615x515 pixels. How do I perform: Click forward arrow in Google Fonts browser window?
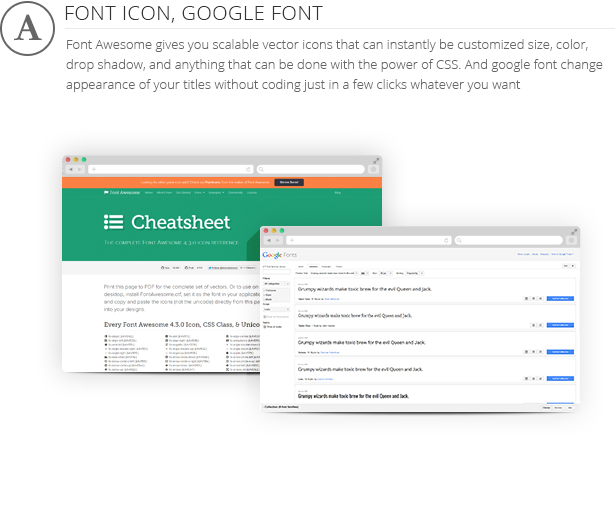[x=278, y=240]
